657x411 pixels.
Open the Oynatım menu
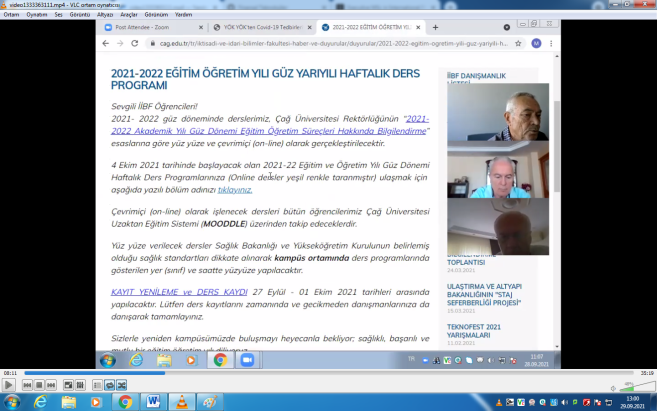(x=37, y=15)
